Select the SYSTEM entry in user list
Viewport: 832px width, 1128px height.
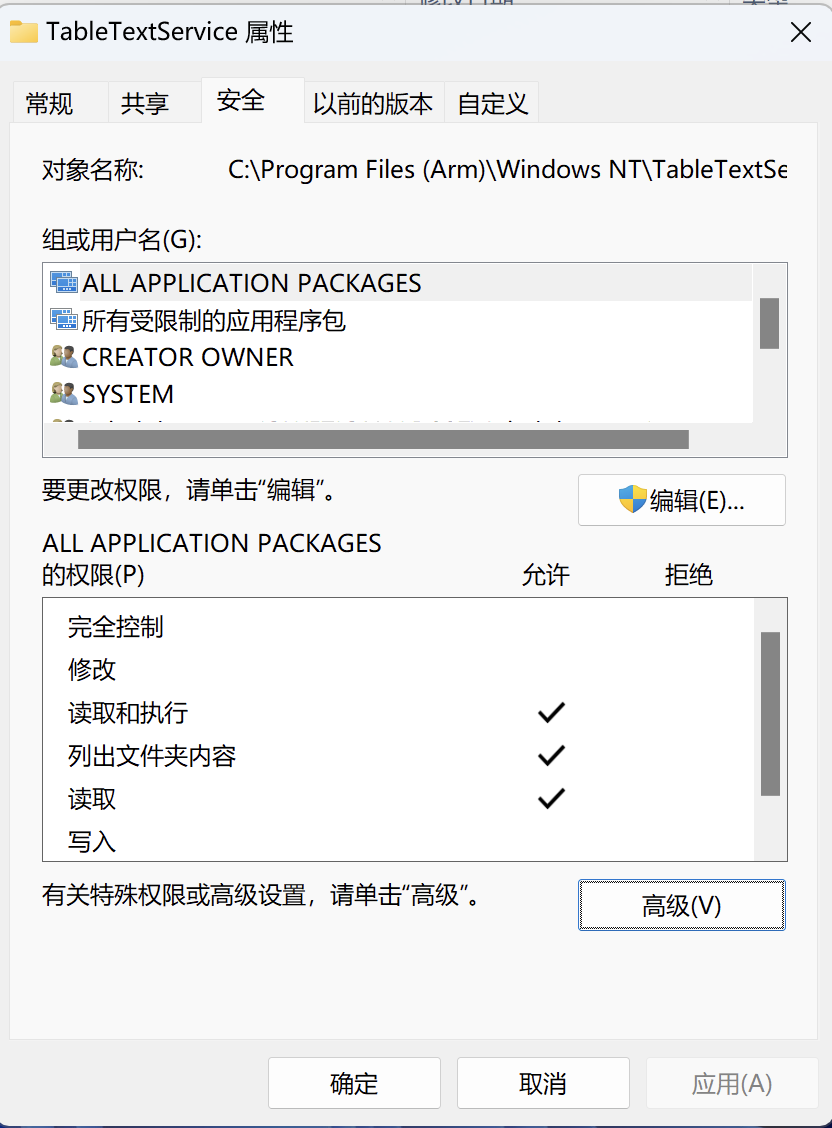pos(398,394)
